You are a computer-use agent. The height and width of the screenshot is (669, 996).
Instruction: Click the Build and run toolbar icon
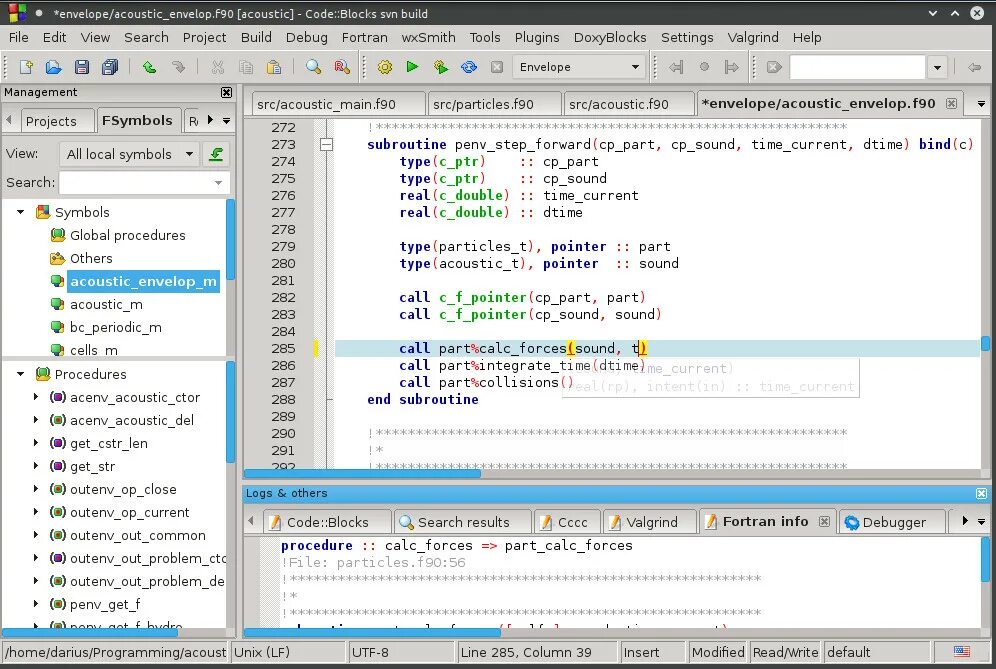pyautogui.click(x=440, y=67)
